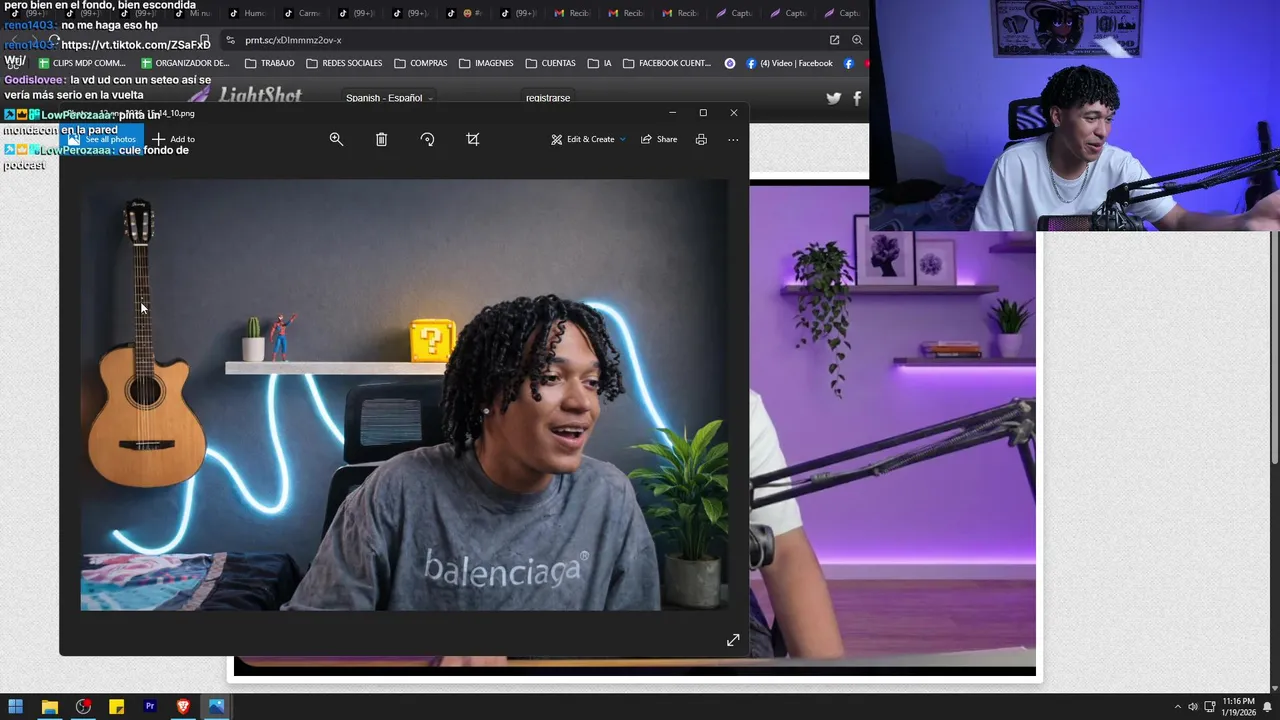Open the volume icon in system tray

[x=1193, y=707]
